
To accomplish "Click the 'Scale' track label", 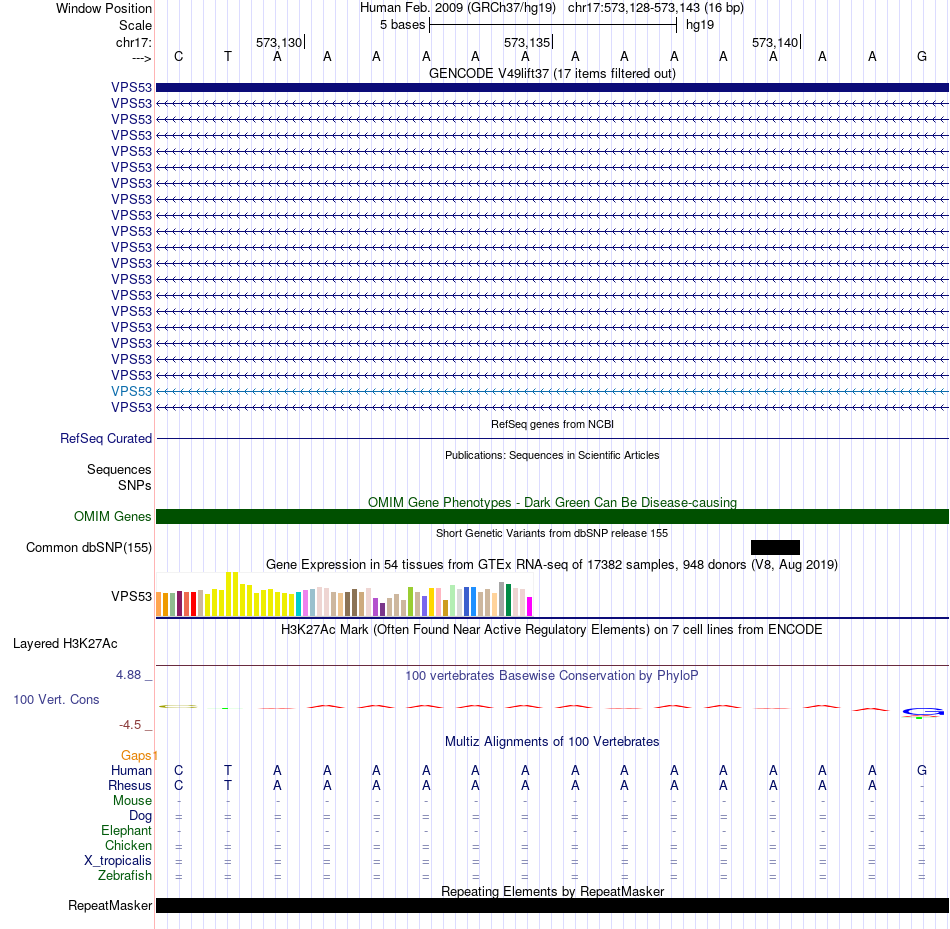I will (135, 25).
